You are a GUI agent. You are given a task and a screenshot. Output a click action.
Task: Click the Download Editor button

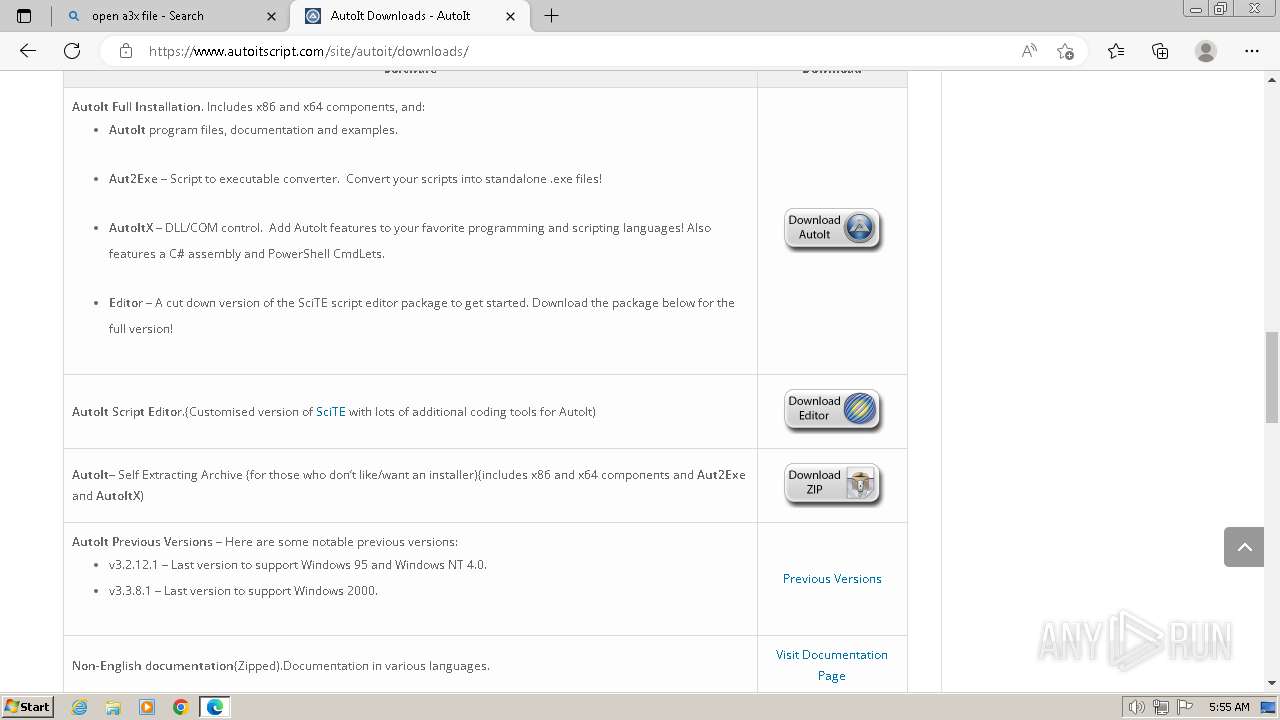[832, 410]
